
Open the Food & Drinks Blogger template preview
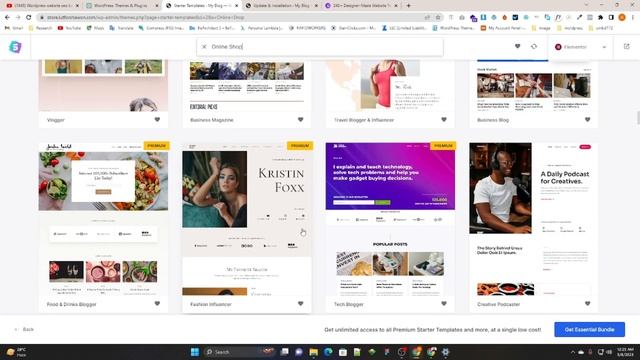[103, 219]
